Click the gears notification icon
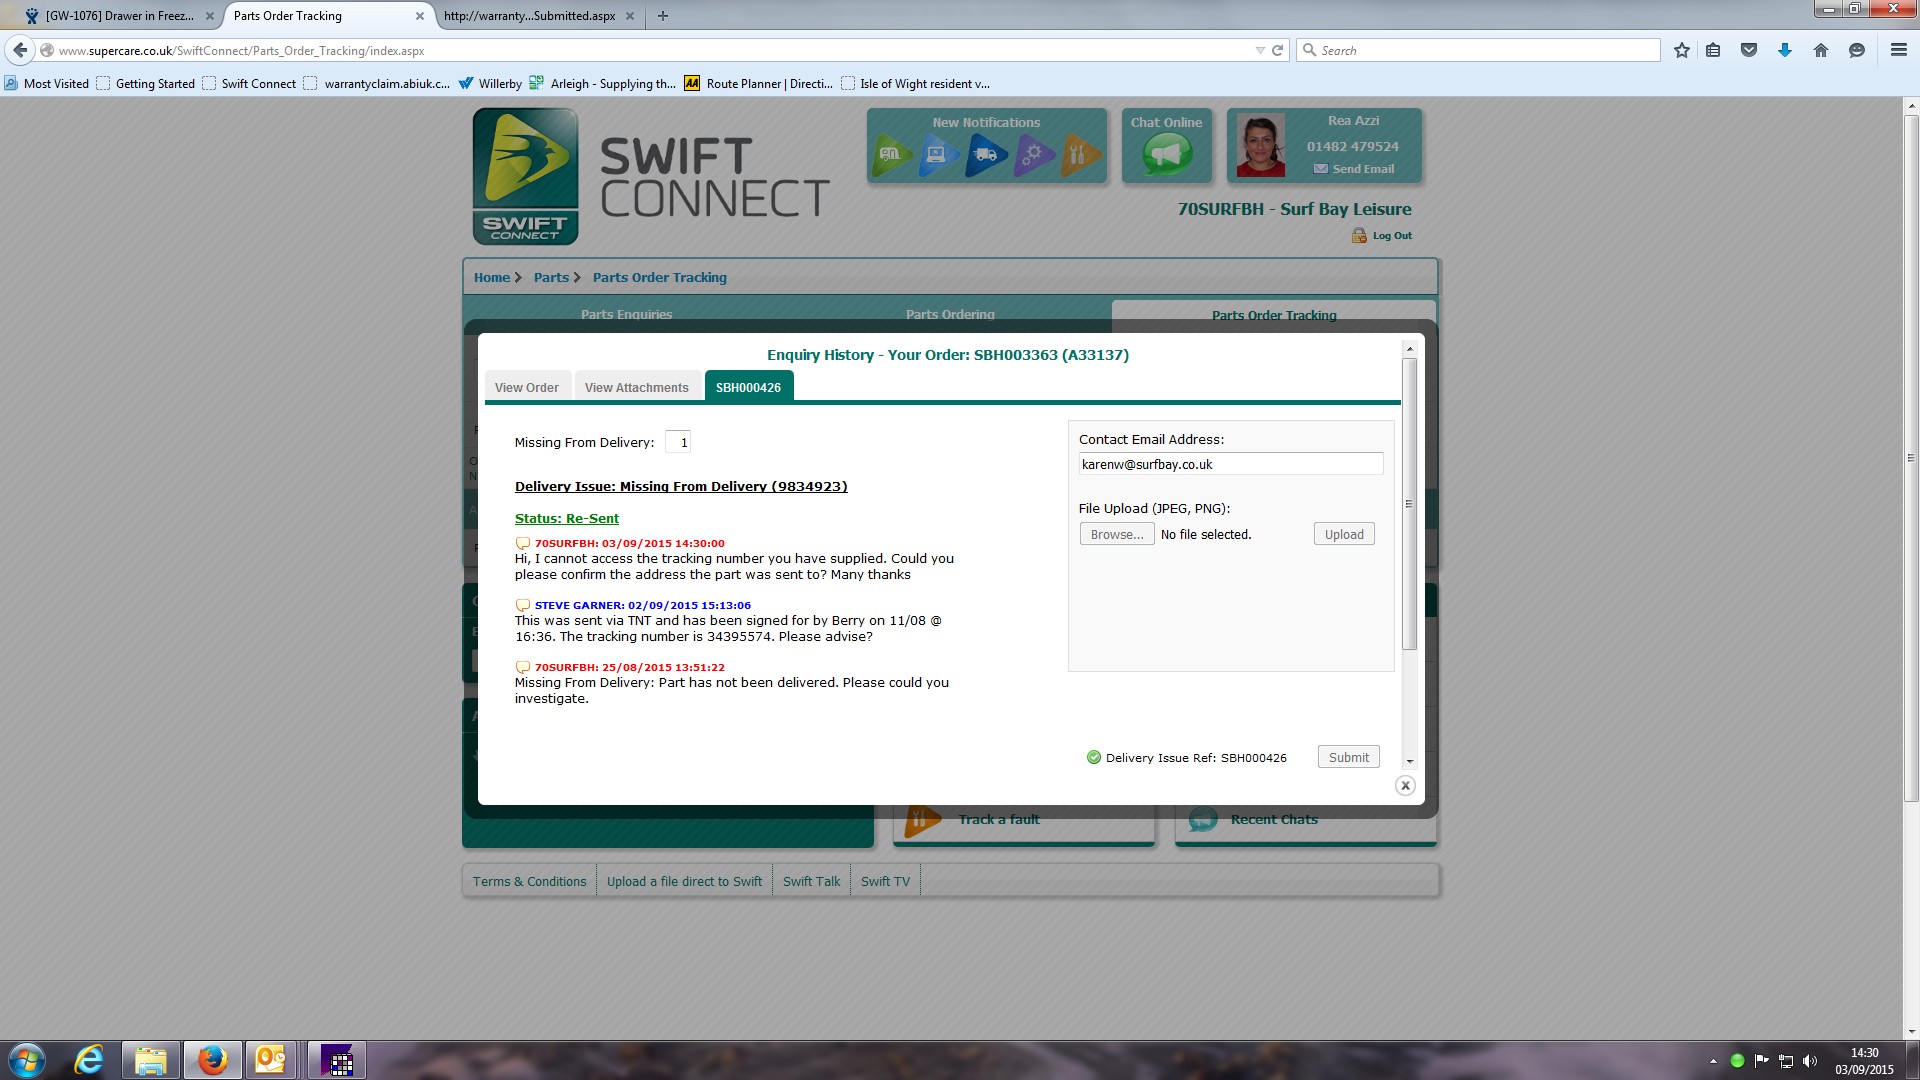 (x=1033, y=154)
